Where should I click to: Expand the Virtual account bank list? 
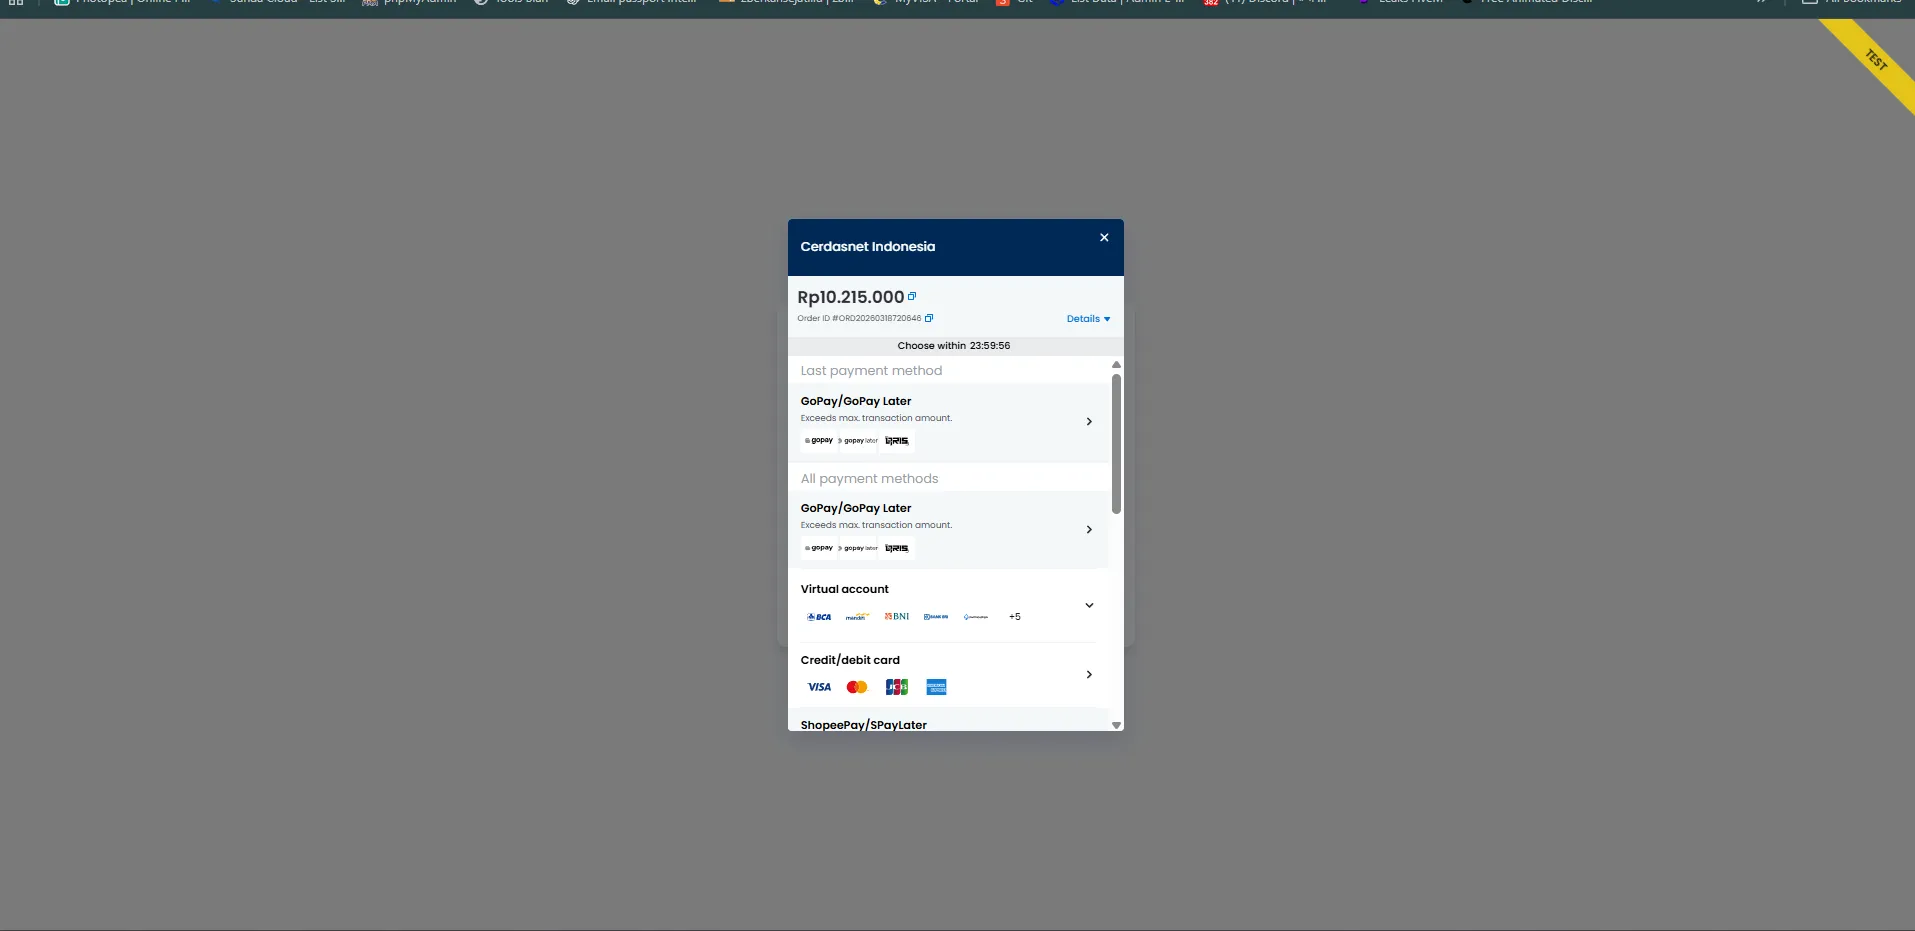click(1089, 605)
